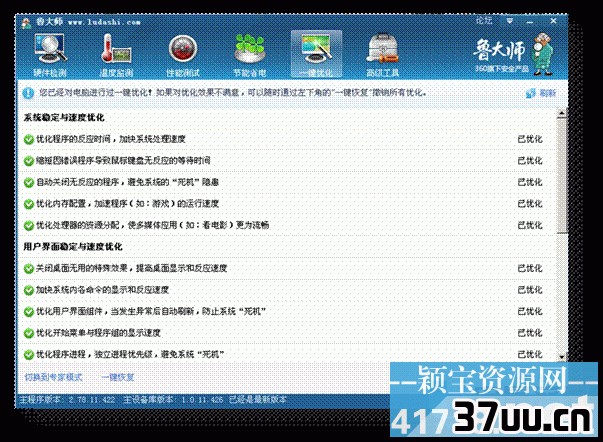The image size is (603, 442).
Task: Open the title bar dropdown menu arrow
Action: (510, 21)
